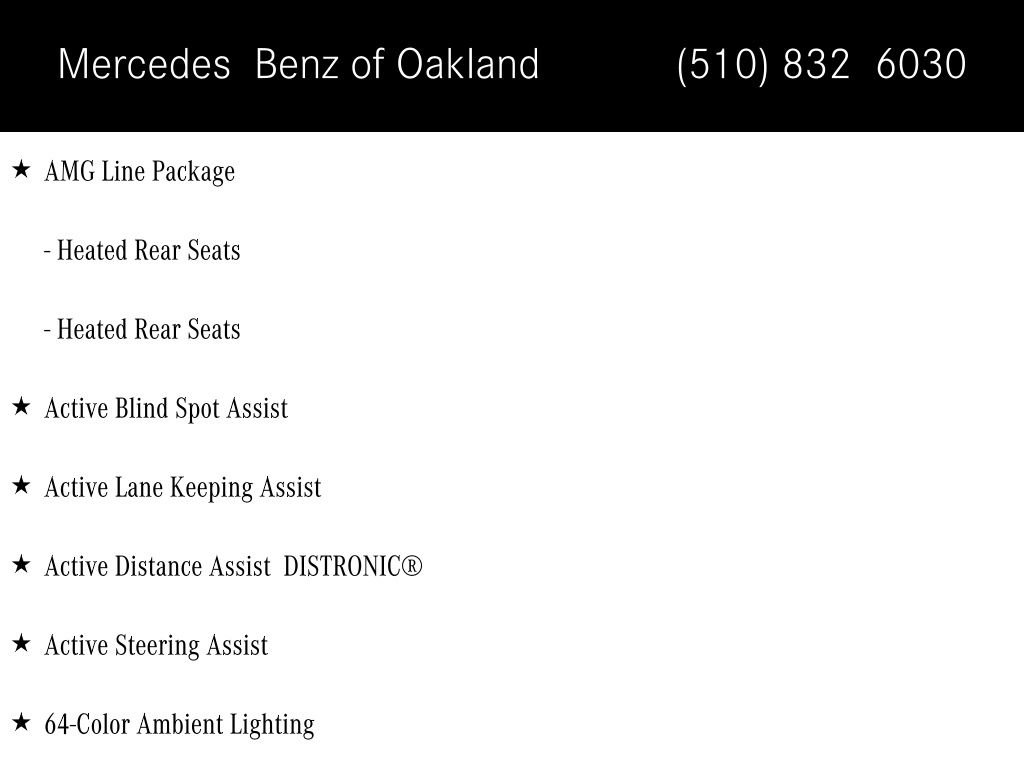The width and height of the screenshot is (1024, 768).
Task: Call the (510) 832 6030 phone number
Action: [822, 65]
